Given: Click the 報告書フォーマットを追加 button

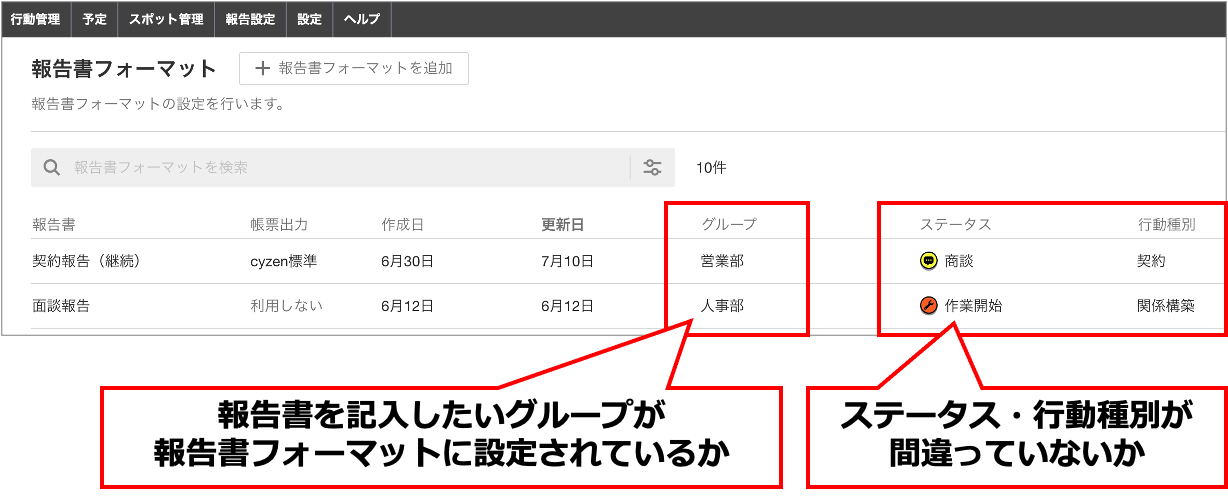Looking at the screenshot, I should click(x=354, y=68).
